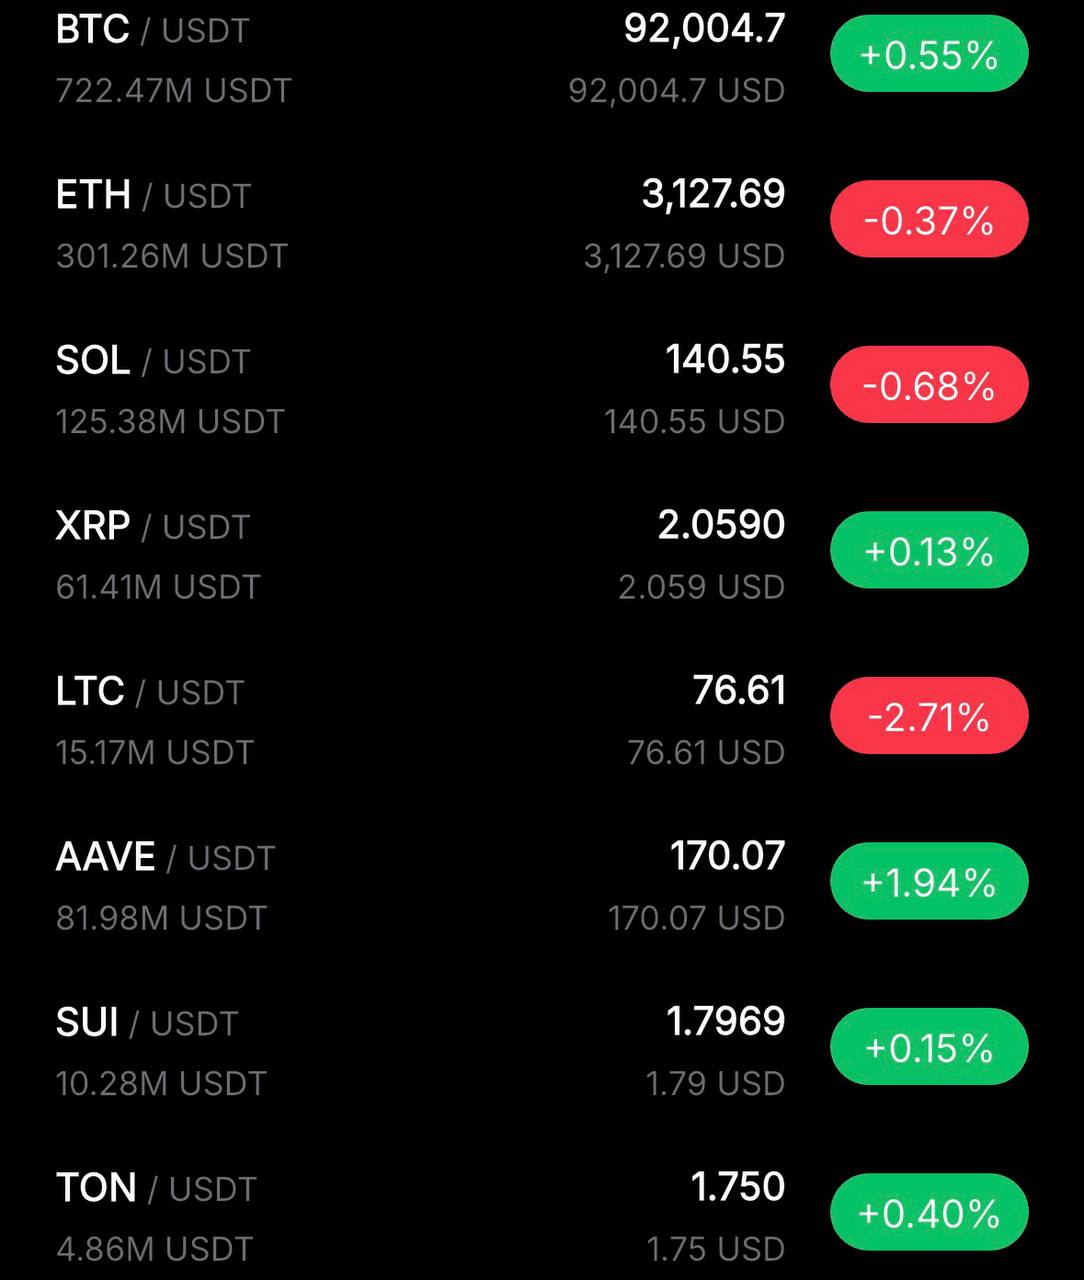Tap the AAVE +1.94% change badge
The width and height of the screenshot is (1084, 1280).
point(929,882)
